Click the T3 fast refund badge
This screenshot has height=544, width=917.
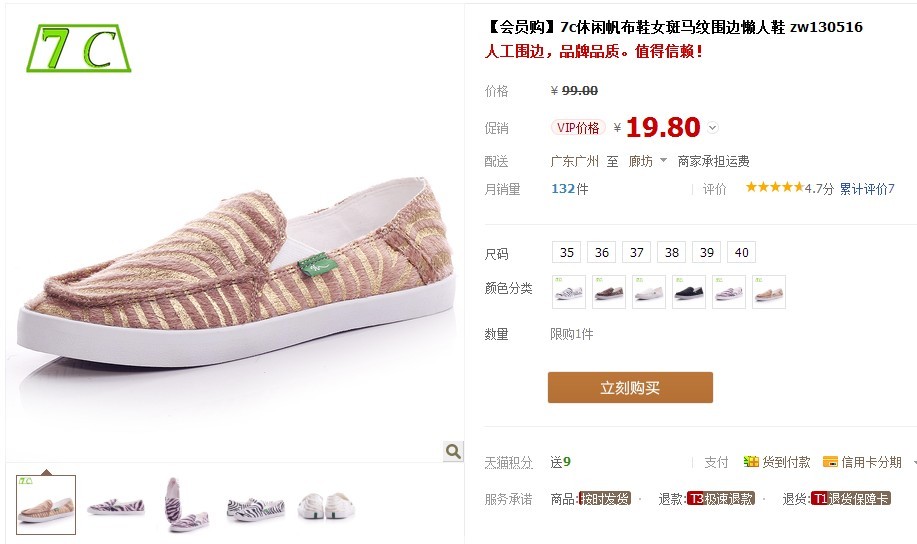[x=720, y=498]
